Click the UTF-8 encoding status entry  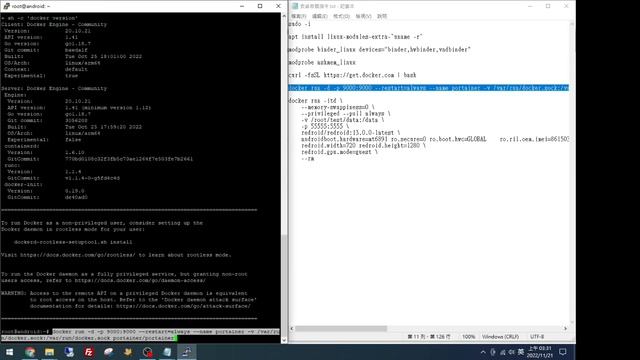pyautogui.click(x=537, y=337)
